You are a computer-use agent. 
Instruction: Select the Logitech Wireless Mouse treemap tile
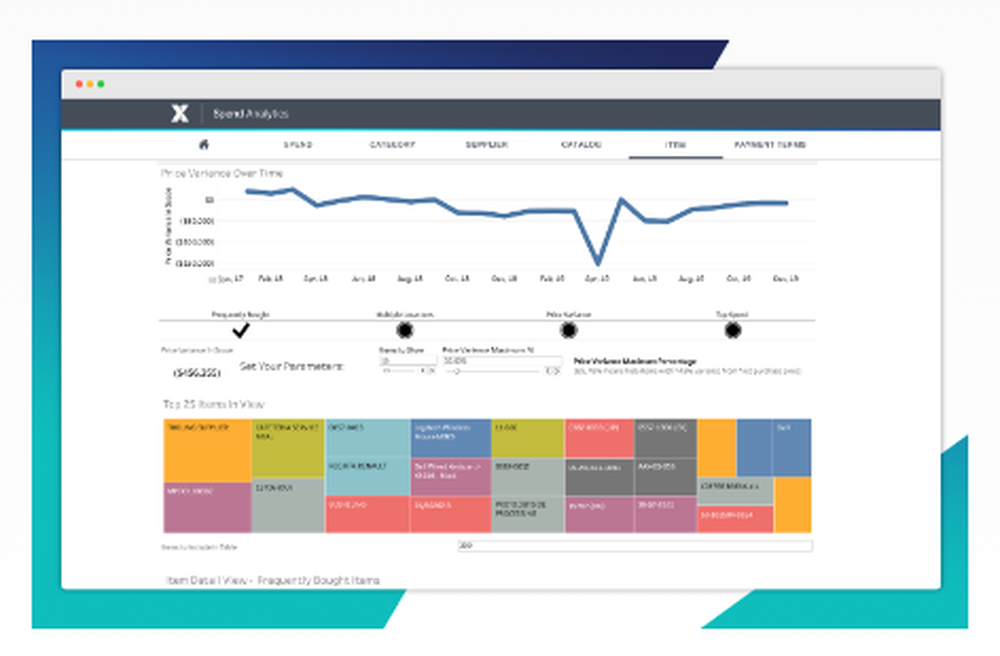click(451, 438)
